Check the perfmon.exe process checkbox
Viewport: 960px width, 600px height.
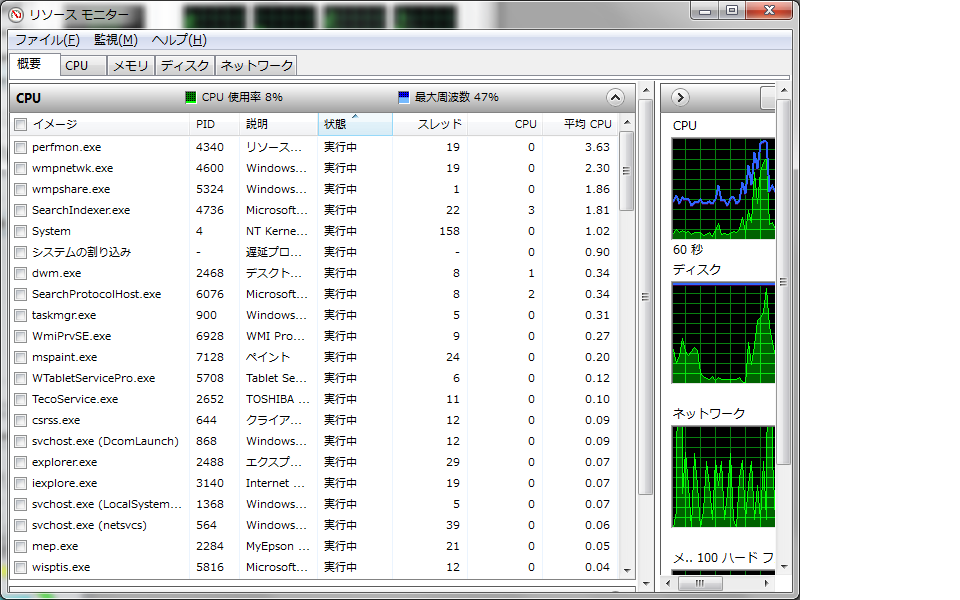pos(21,147)
